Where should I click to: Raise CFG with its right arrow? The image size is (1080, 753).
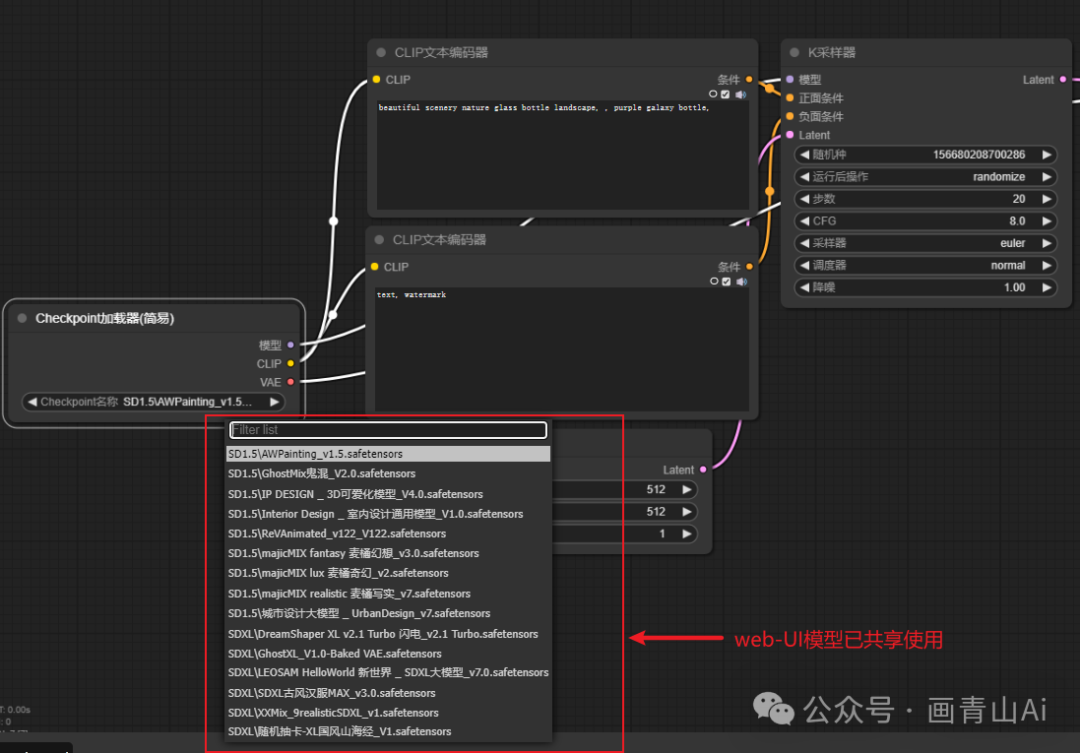tap(1047, 221)
